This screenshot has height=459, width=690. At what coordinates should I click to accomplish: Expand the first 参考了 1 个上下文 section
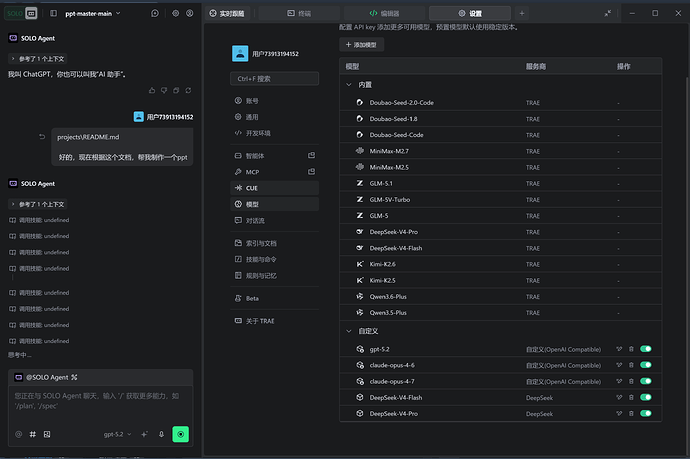(38, 59)
